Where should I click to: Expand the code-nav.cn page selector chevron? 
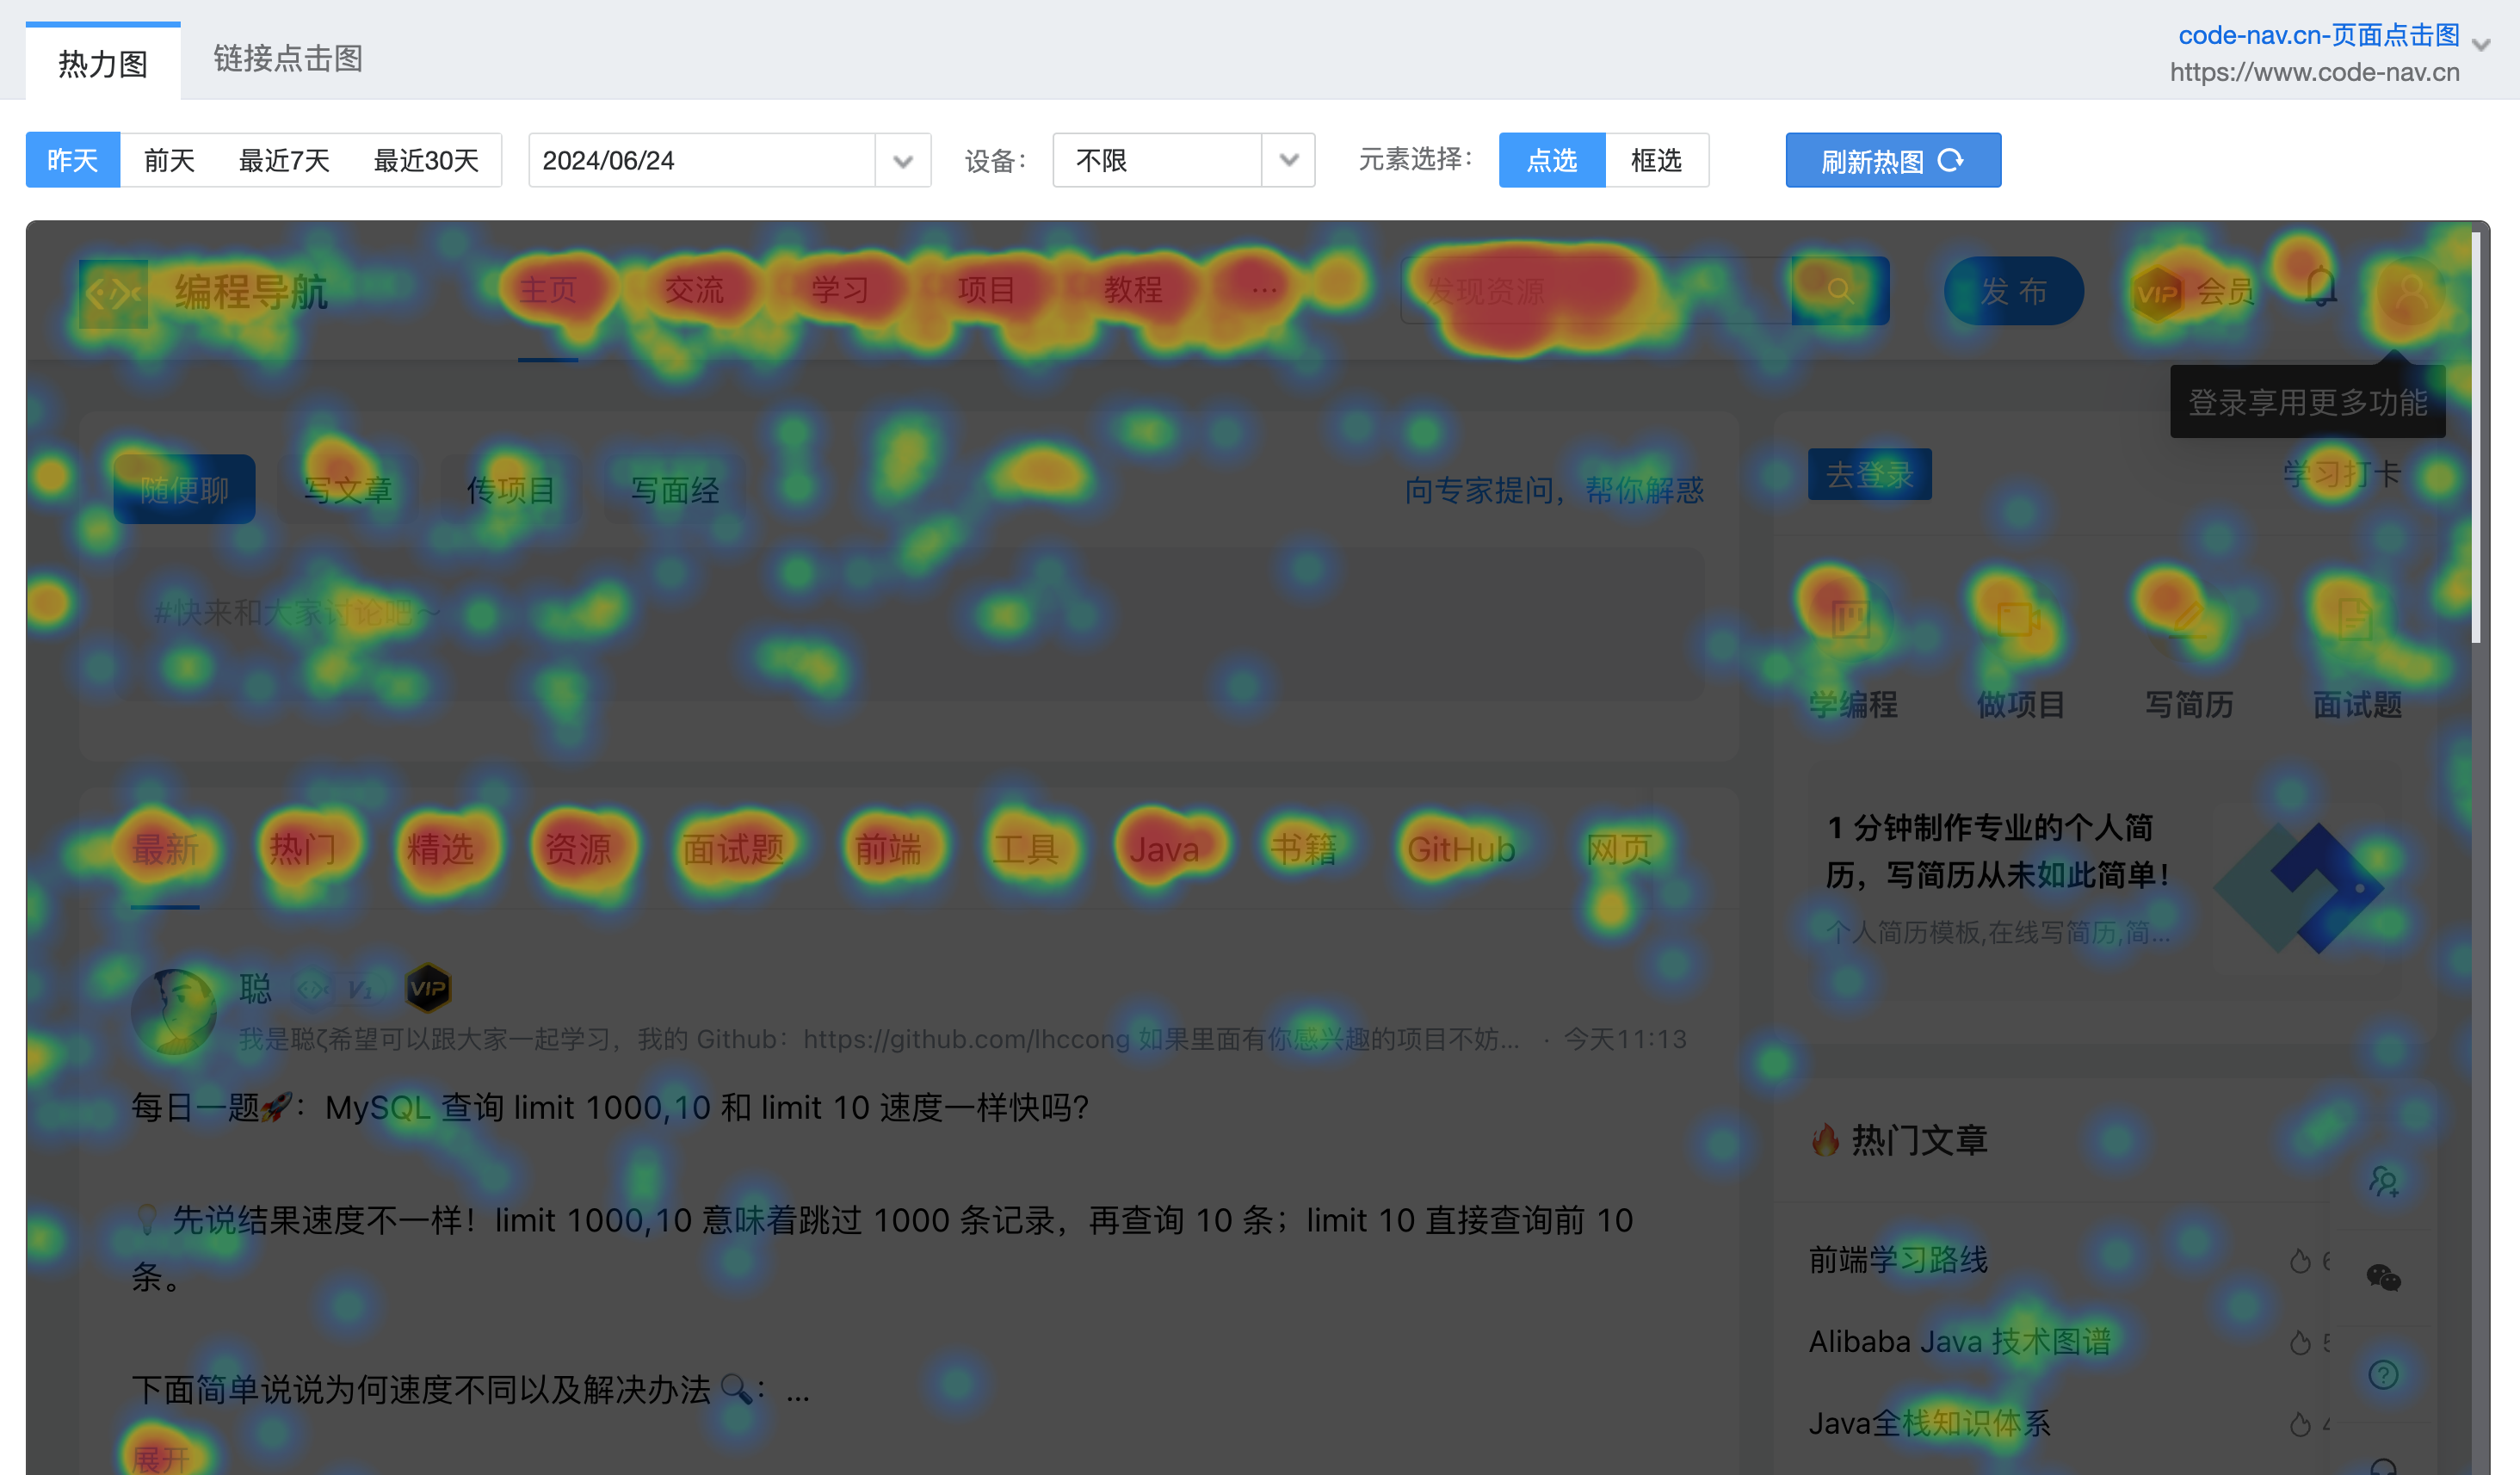pos(2481,45)
